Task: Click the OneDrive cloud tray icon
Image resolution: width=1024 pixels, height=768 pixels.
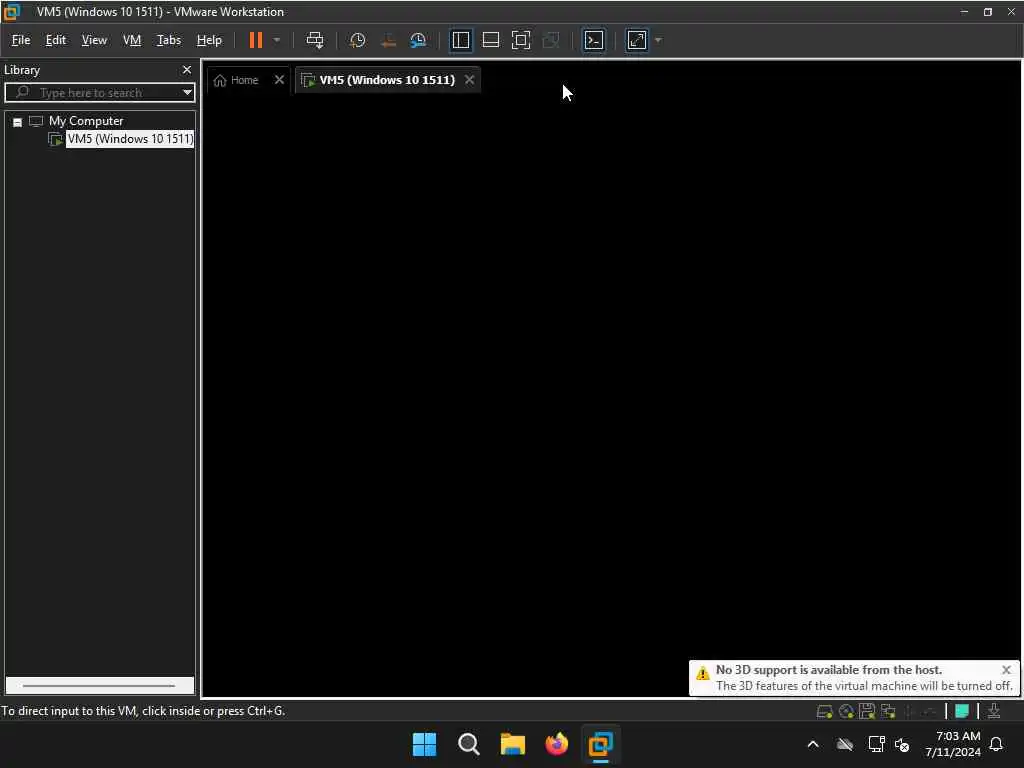Action: pyautogui.click(x=844, y=744)
